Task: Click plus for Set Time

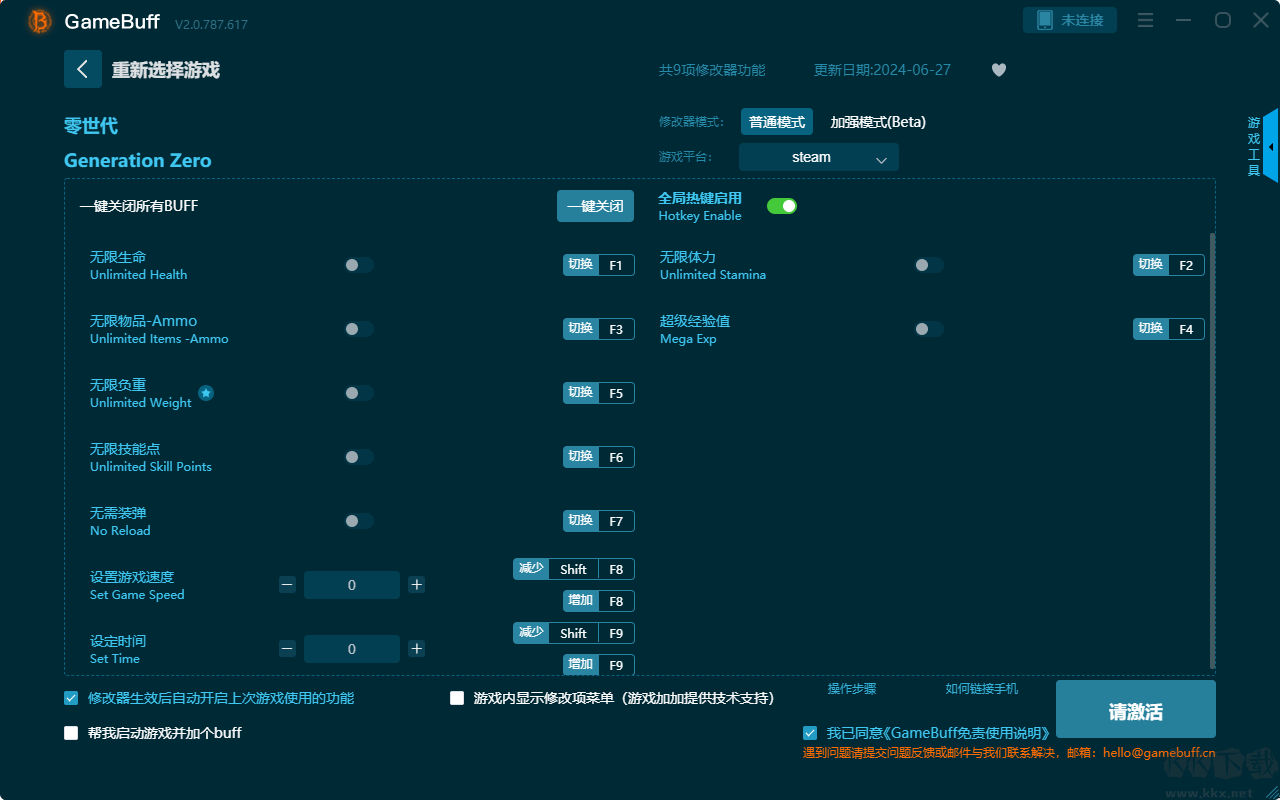Action: tap(417, 649)
